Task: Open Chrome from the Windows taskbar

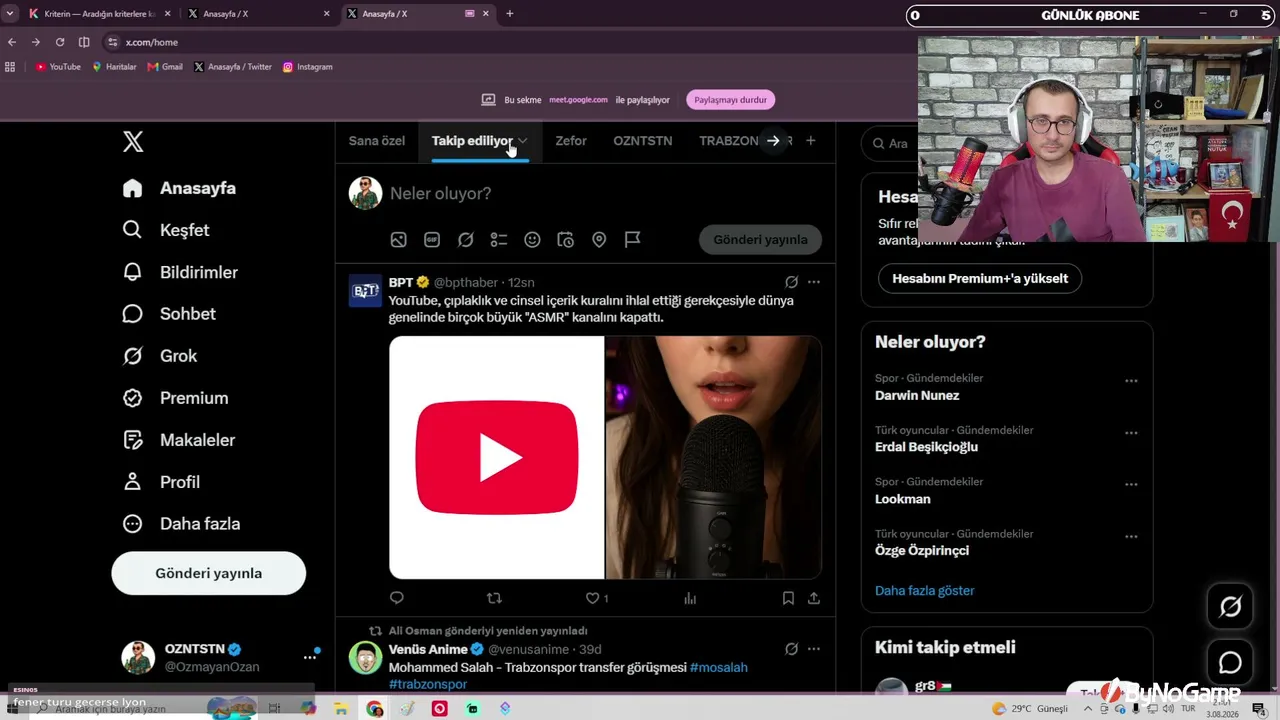Action: (x=374, y=709)
